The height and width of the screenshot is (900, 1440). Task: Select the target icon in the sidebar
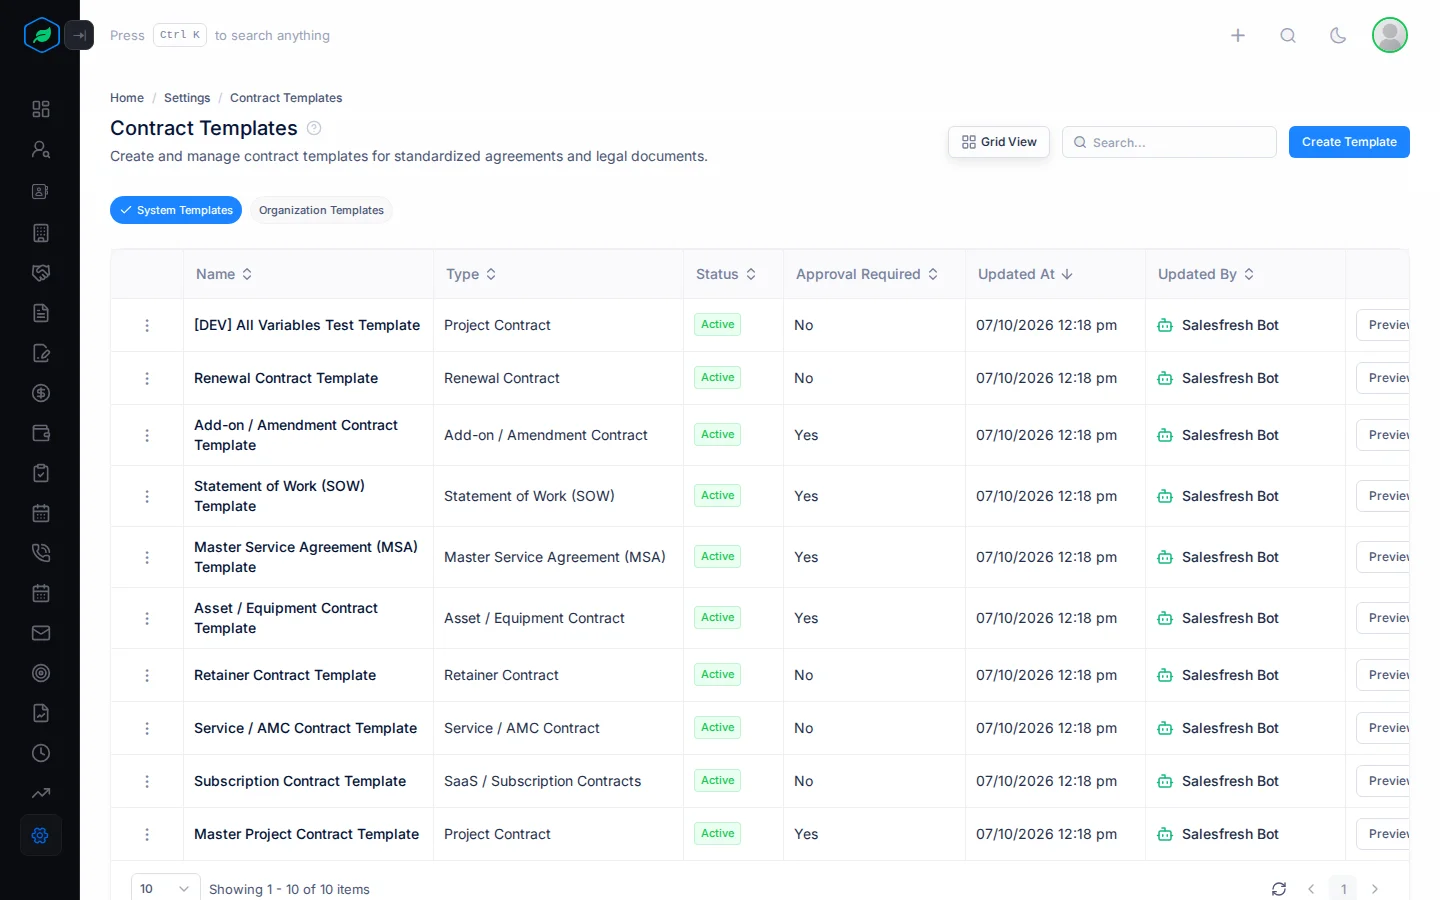(41, 673)
